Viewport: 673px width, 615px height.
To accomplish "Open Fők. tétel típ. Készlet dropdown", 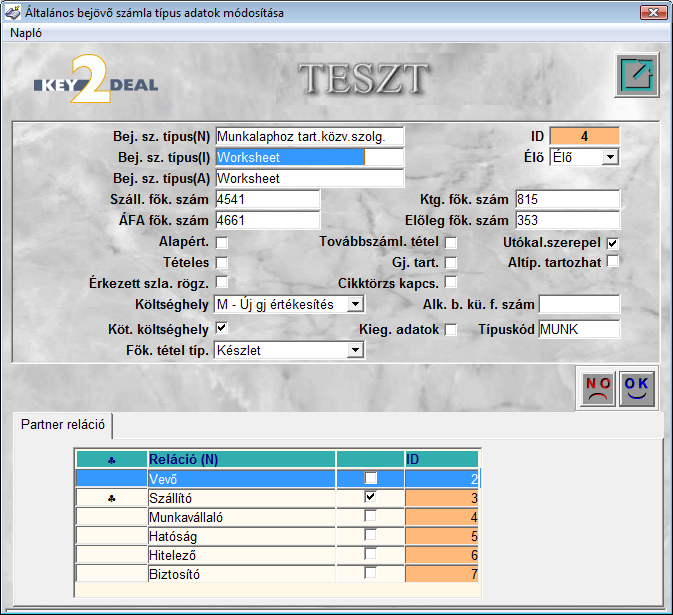I will tap(355, 350).
